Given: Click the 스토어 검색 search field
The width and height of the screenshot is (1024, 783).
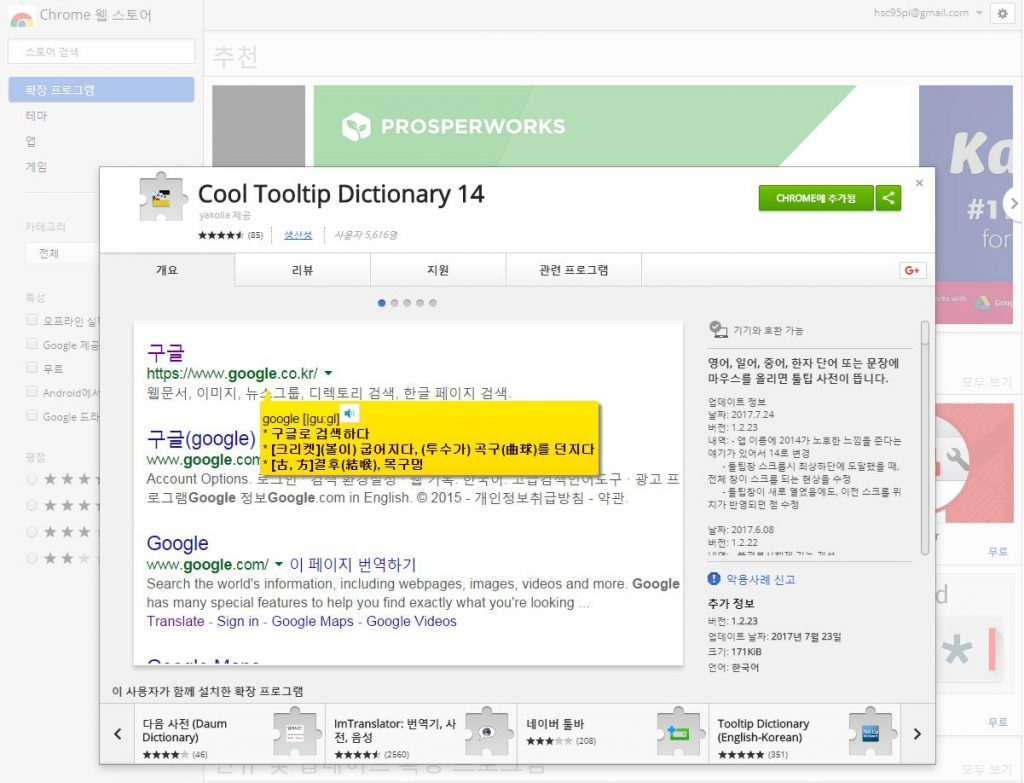Looking at the screenshot, I should tap(100, 51).
